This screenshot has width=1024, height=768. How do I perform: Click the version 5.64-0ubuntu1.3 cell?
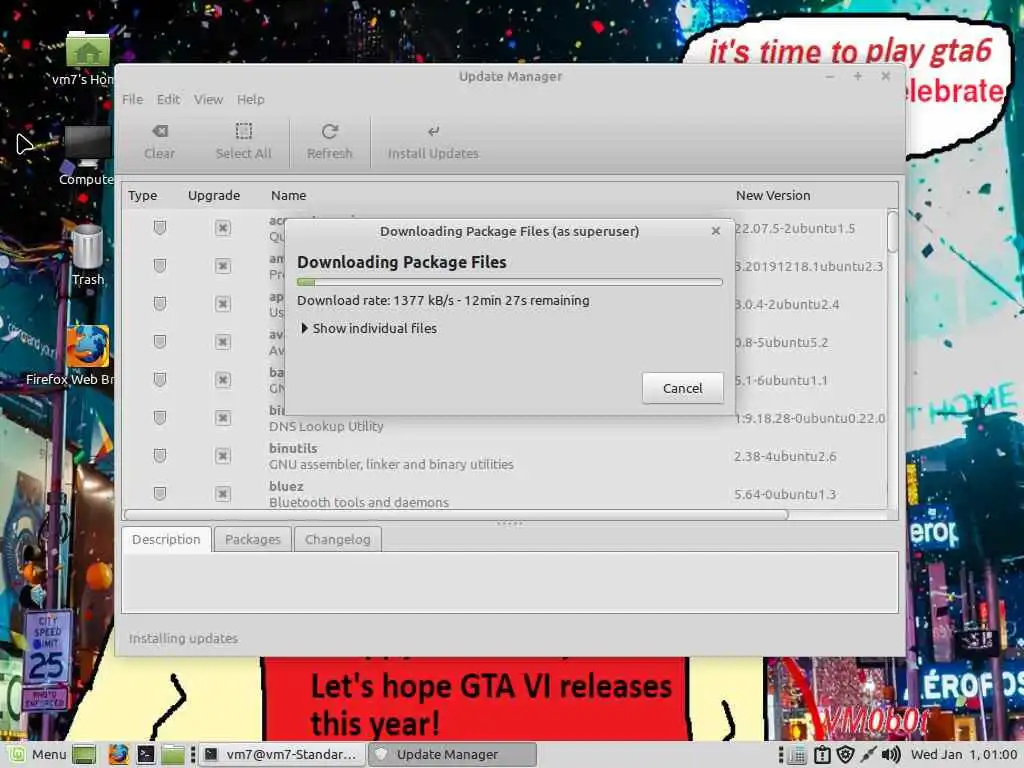tap(785, 494)
